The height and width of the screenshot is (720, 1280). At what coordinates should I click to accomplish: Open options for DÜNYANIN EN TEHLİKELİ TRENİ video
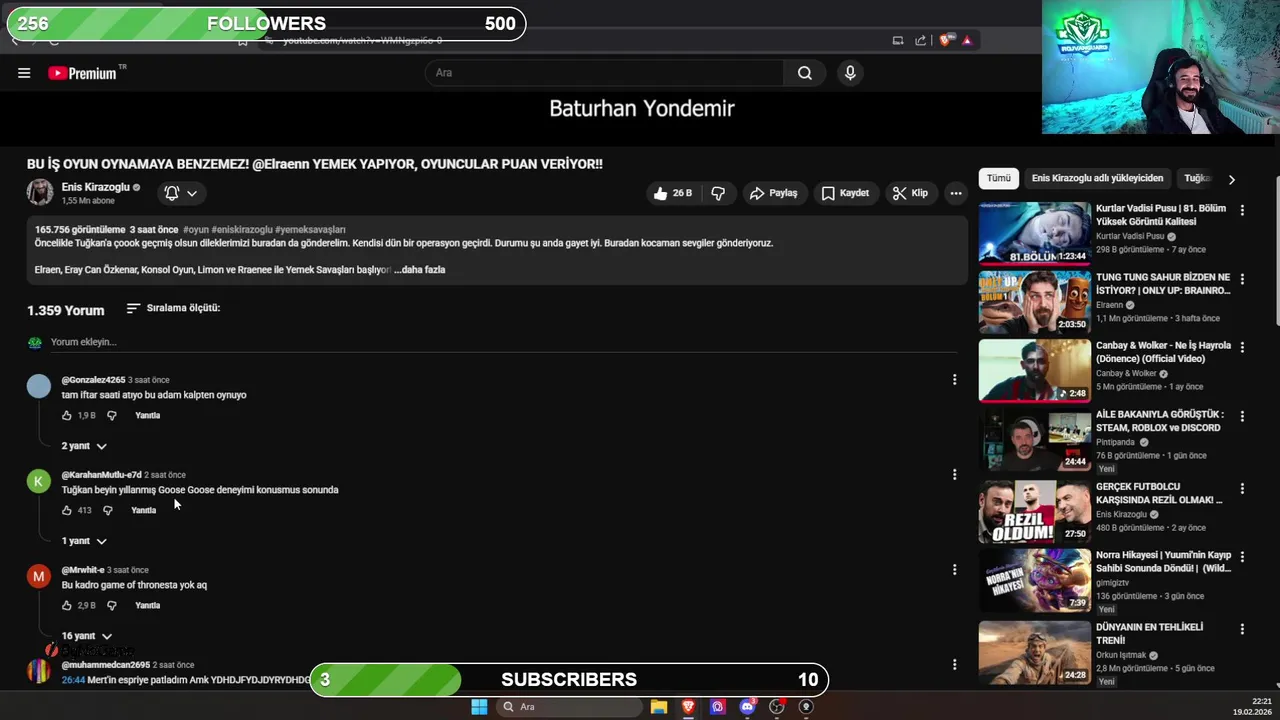pyautogui.click(x=1242, y=629)
